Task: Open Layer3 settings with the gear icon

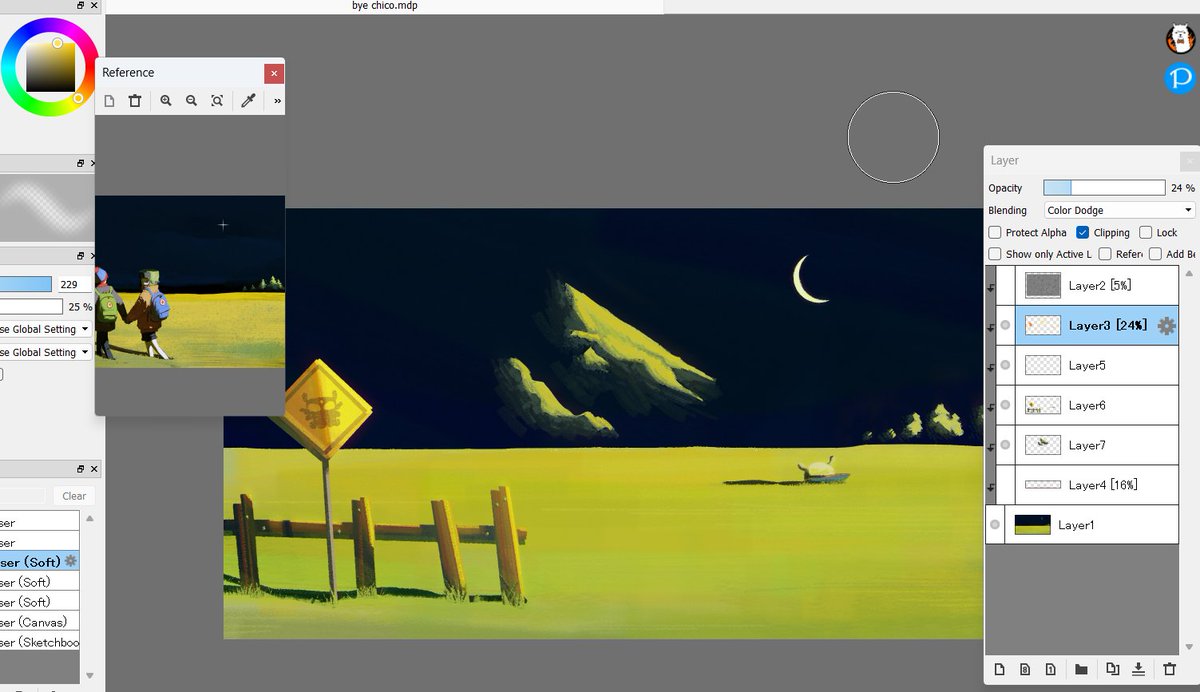Action: click(x=1166, y=325)
